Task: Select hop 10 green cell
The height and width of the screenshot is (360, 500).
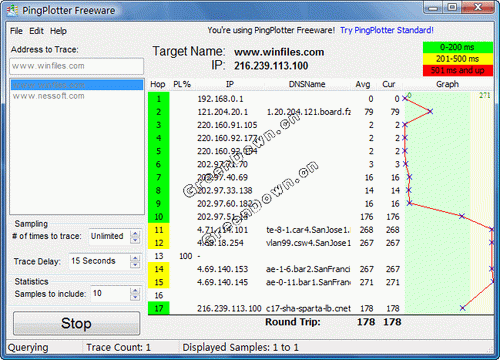Action: pos(159,217)
